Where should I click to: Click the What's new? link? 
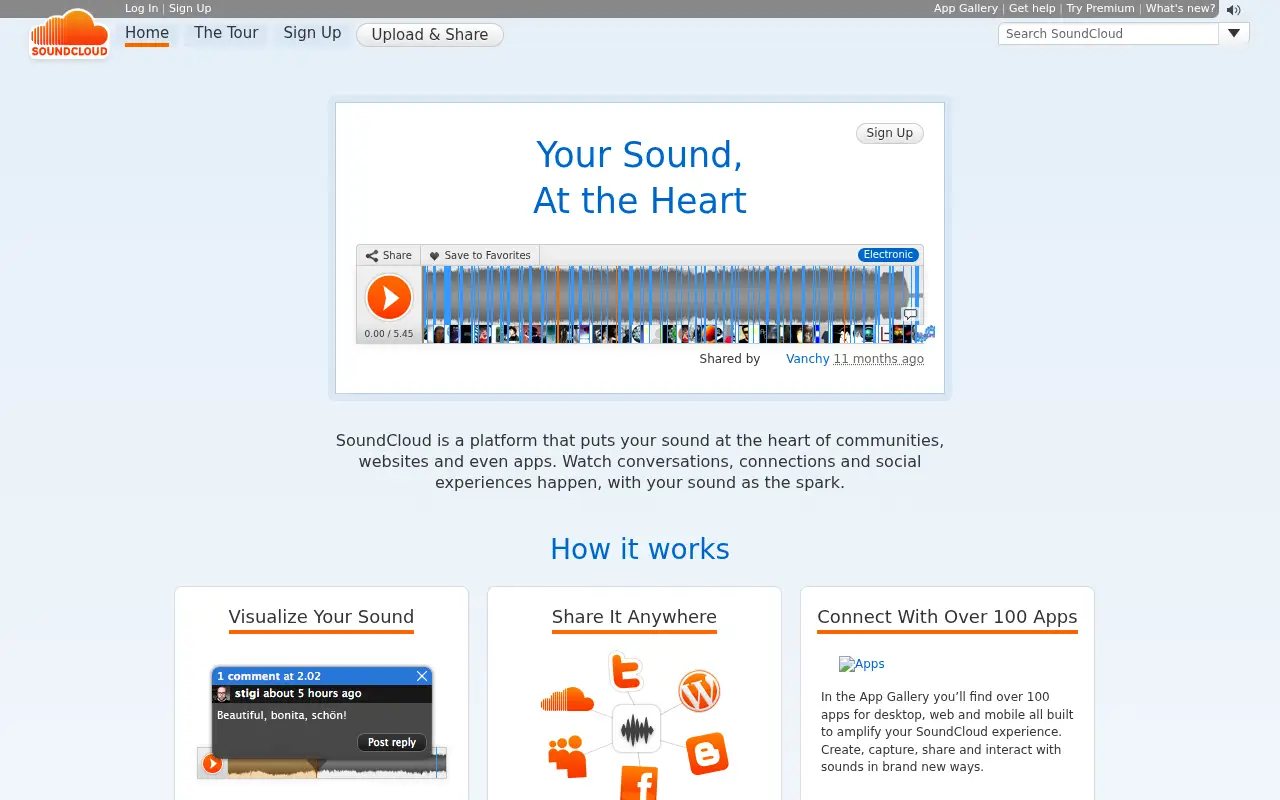click(x=1180, y=8)
